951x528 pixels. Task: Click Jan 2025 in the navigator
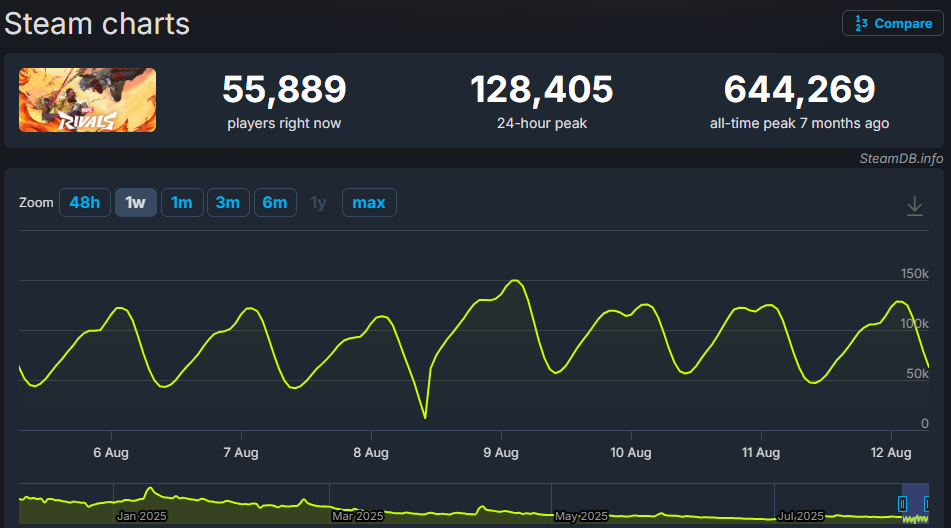click(x=141, y=516)
